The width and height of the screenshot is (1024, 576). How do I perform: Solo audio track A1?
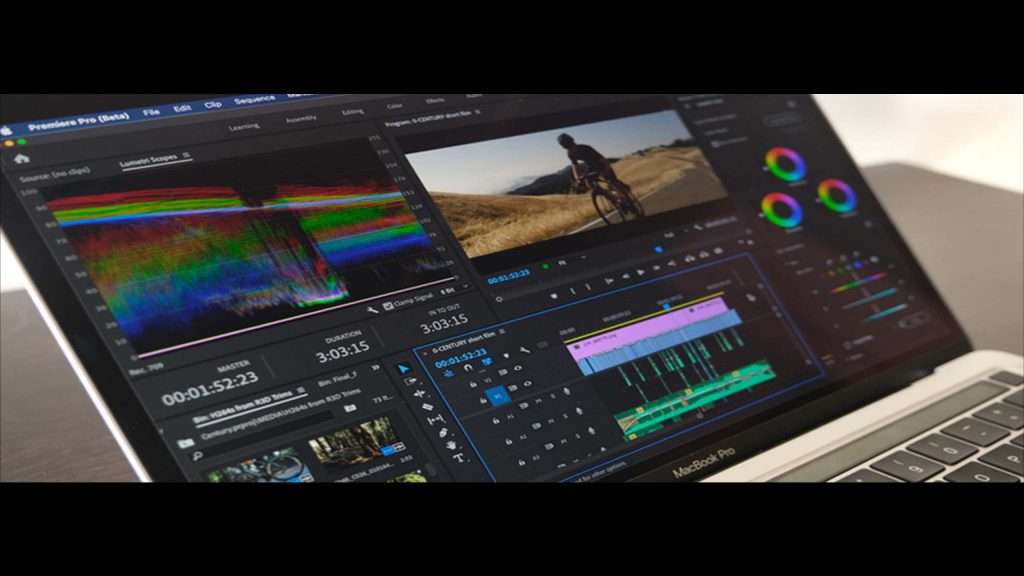point(552,396)
